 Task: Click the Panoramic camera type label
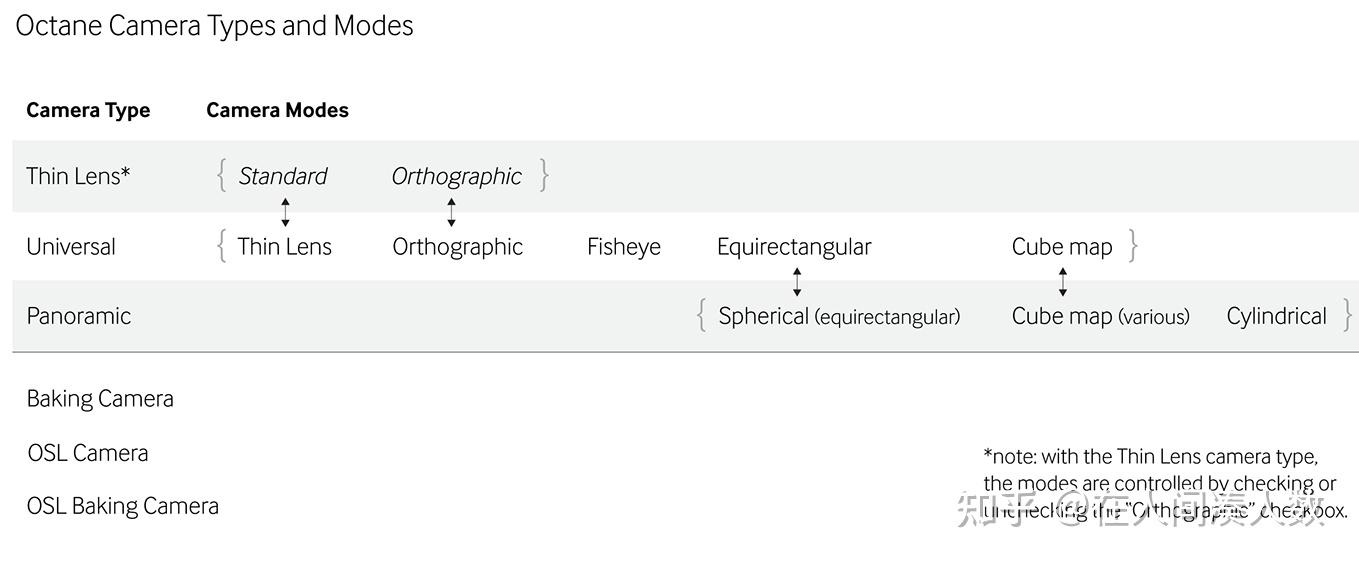(78, 316)
